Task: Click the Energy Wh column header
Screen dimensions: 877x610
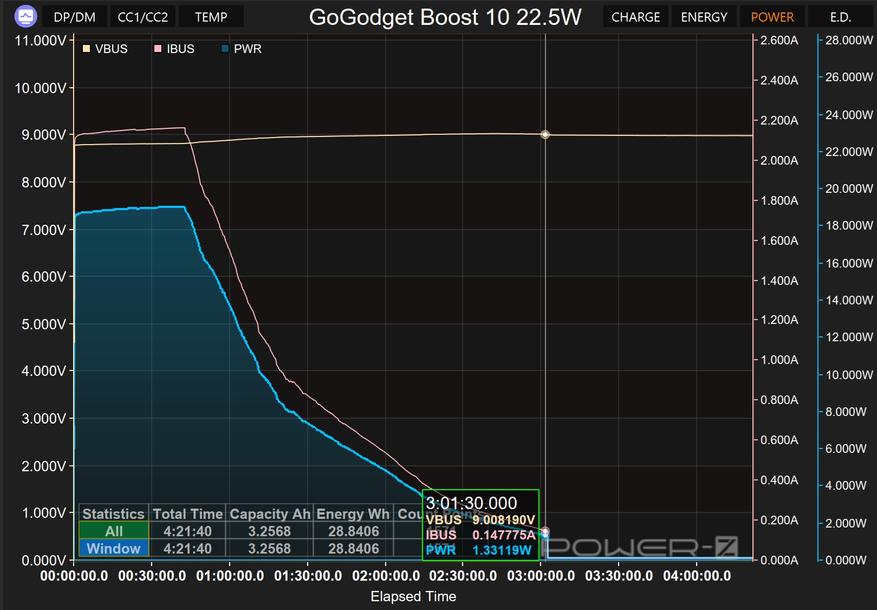Action: tap(353, 514)
